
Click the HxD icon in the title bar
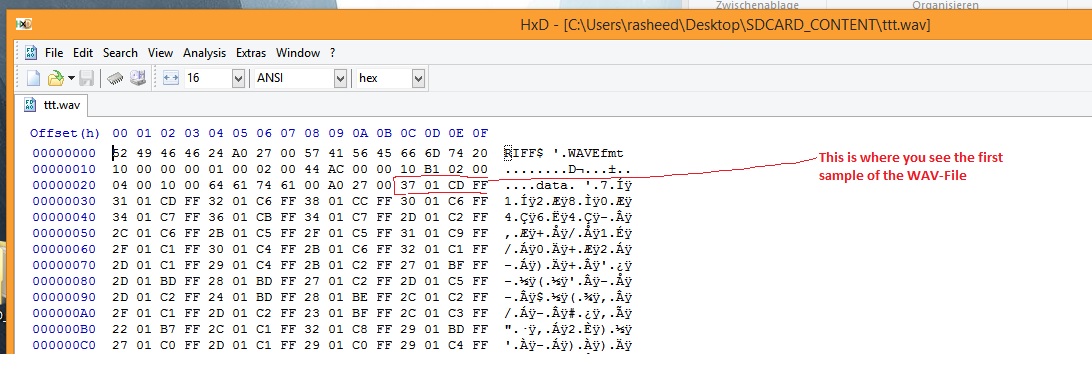coord(24,24)
